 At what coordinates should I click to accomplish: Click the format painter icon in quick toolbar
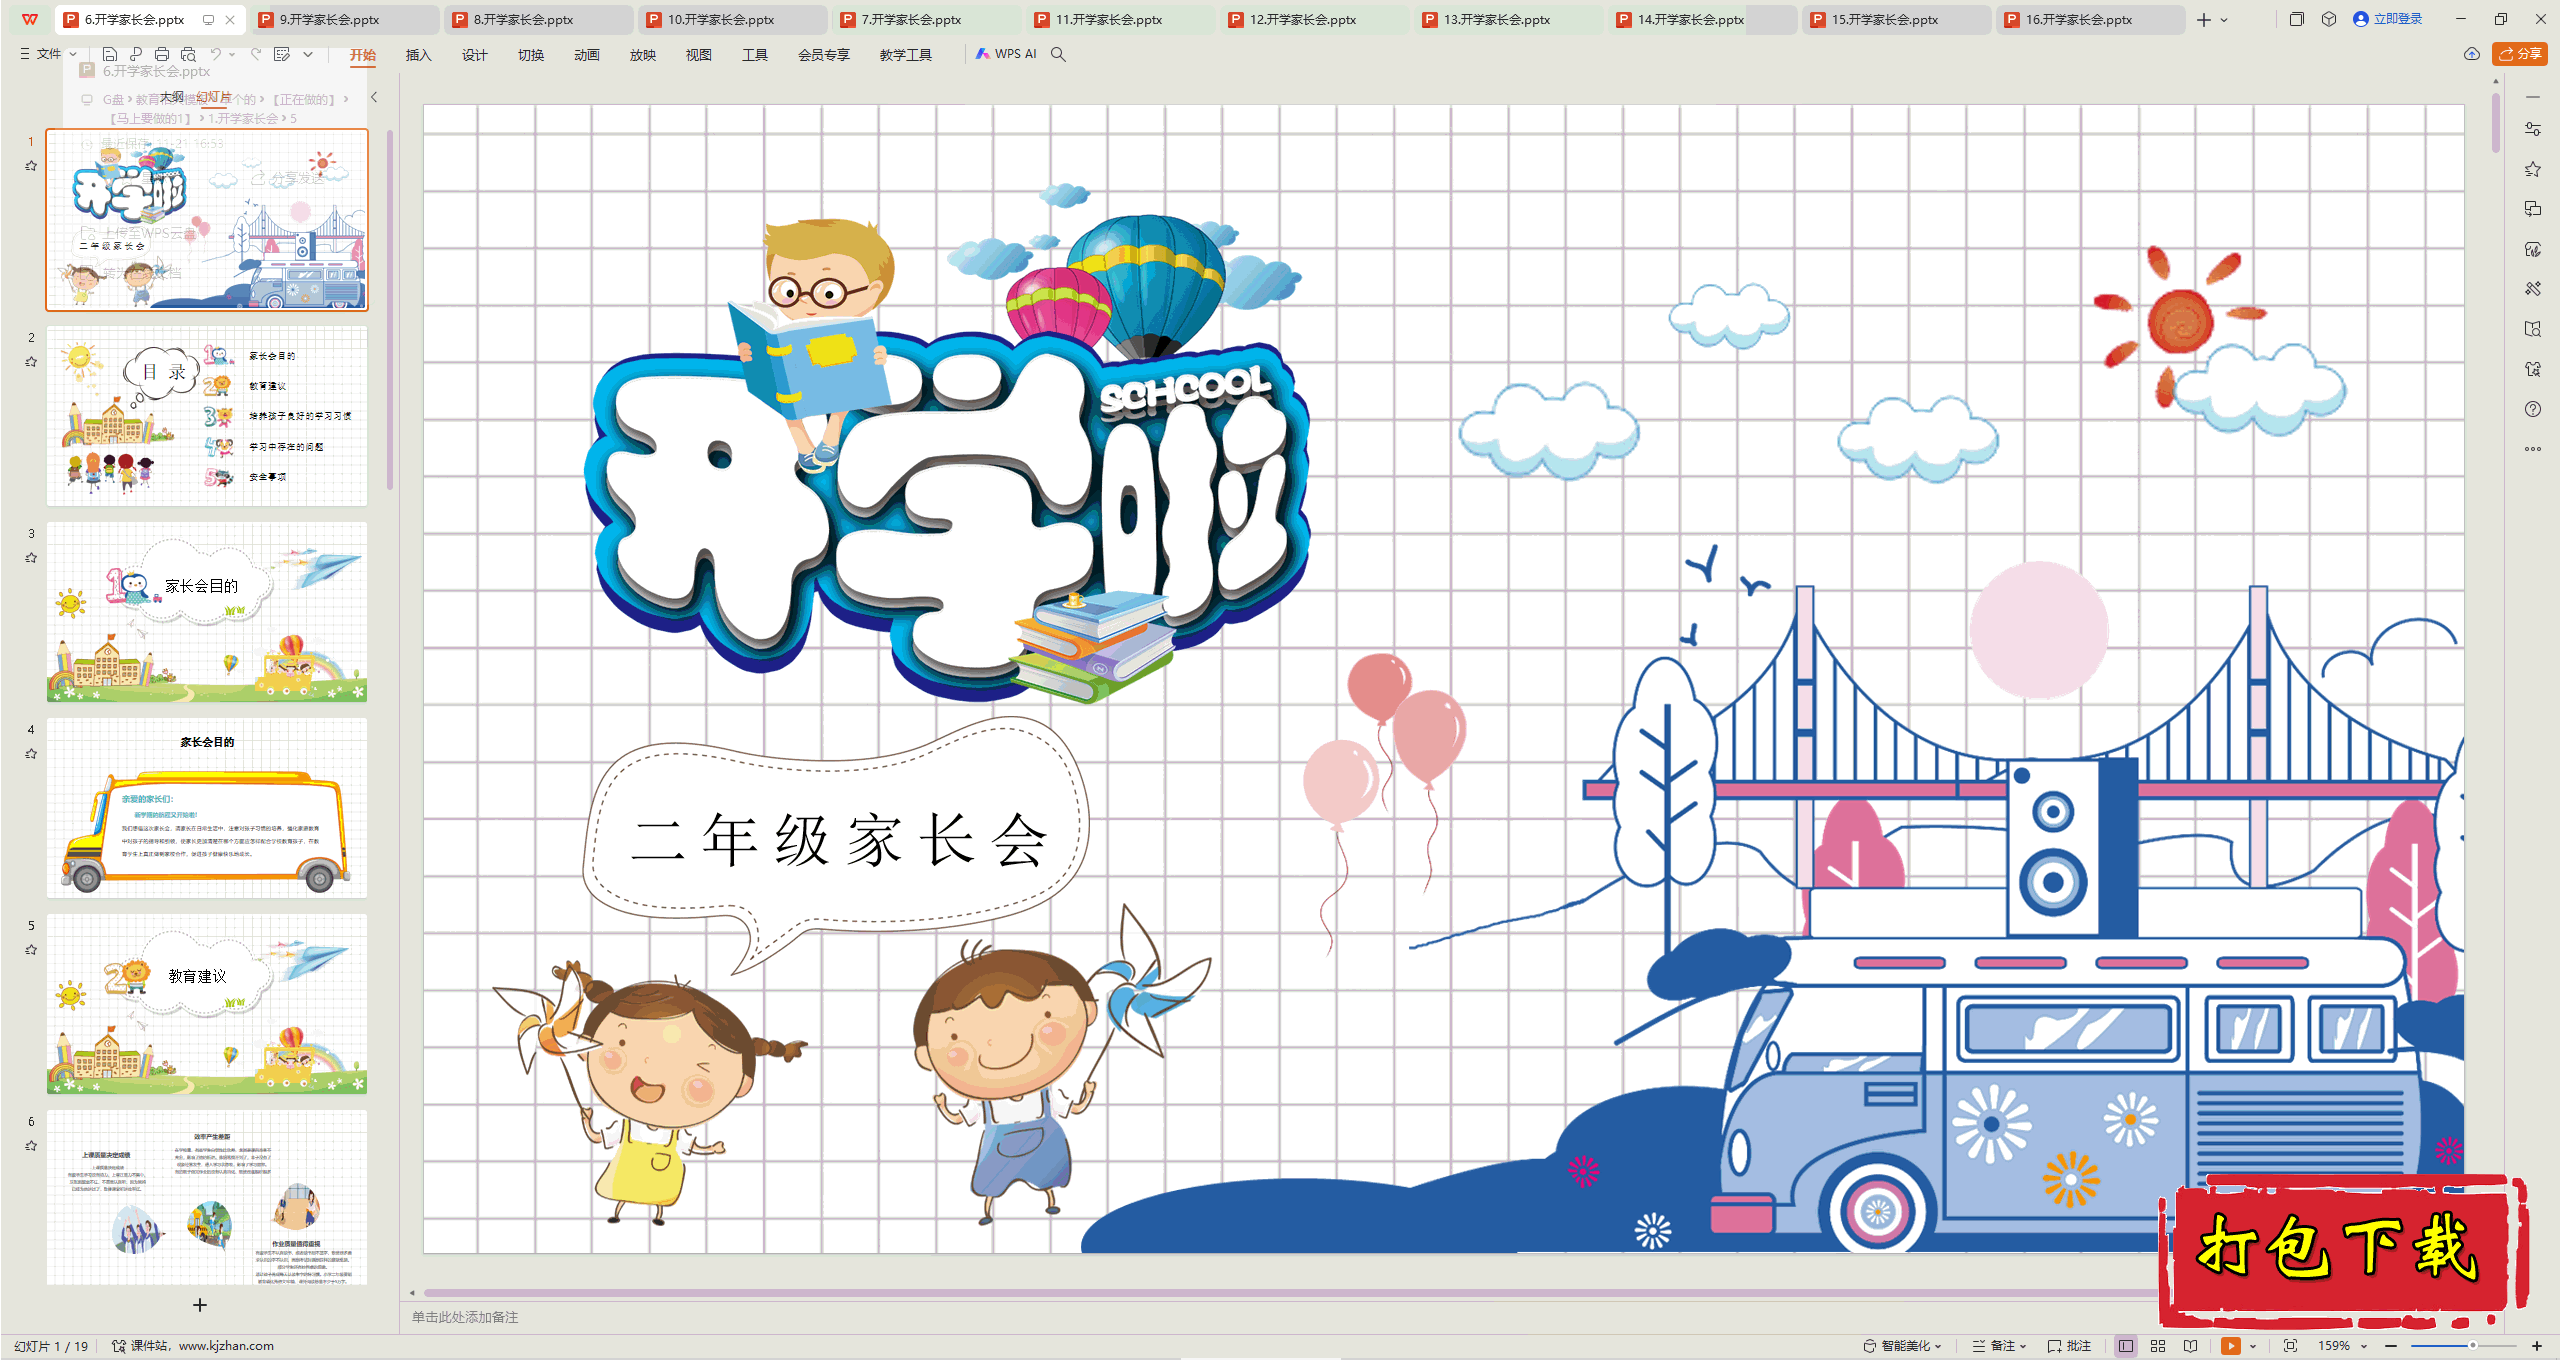click(x=282, y=54)
